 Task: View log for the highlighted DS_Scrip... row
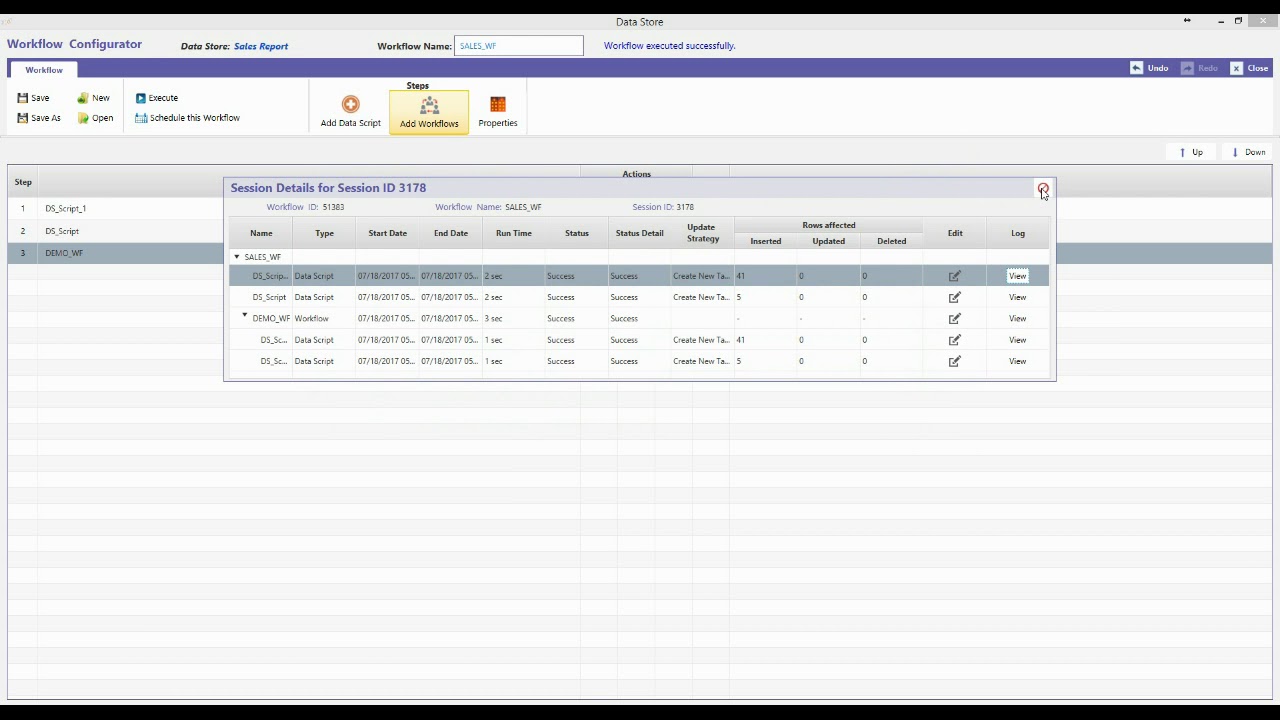(1017, 276)
